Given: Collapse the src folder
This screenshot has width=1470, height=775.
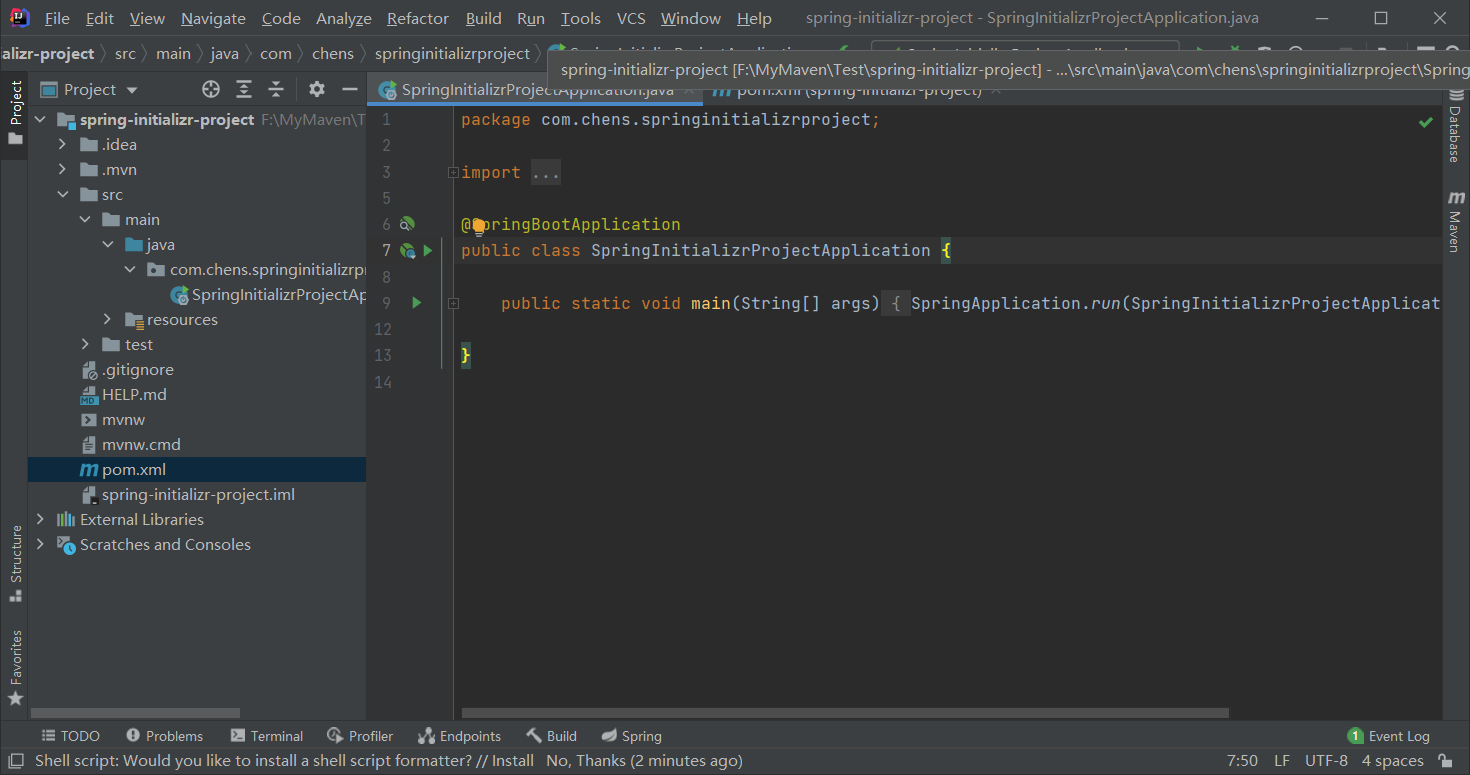Looking at the screenshot, I should (x=62, y=194).
